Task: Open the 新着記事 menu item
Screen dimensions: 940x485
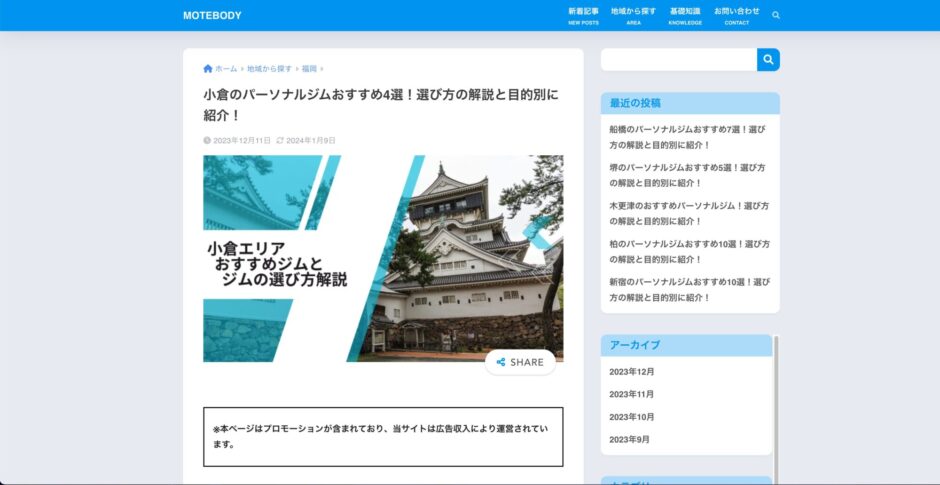Action: pos(583,15)
